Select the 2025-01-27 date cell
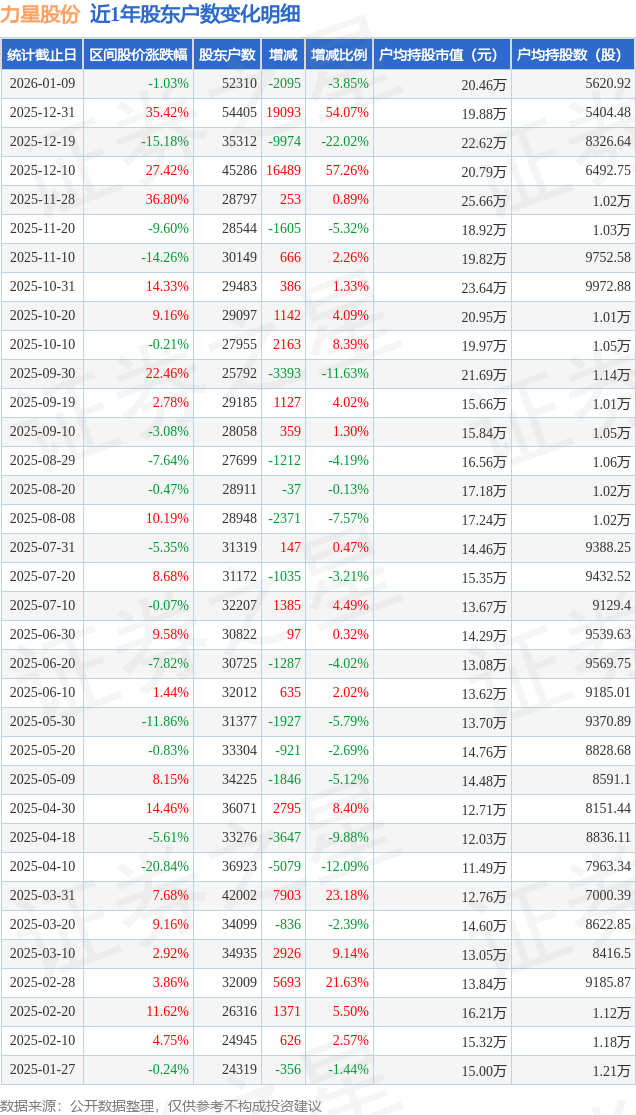636x1115 pixels. (x=42, y=1070)
